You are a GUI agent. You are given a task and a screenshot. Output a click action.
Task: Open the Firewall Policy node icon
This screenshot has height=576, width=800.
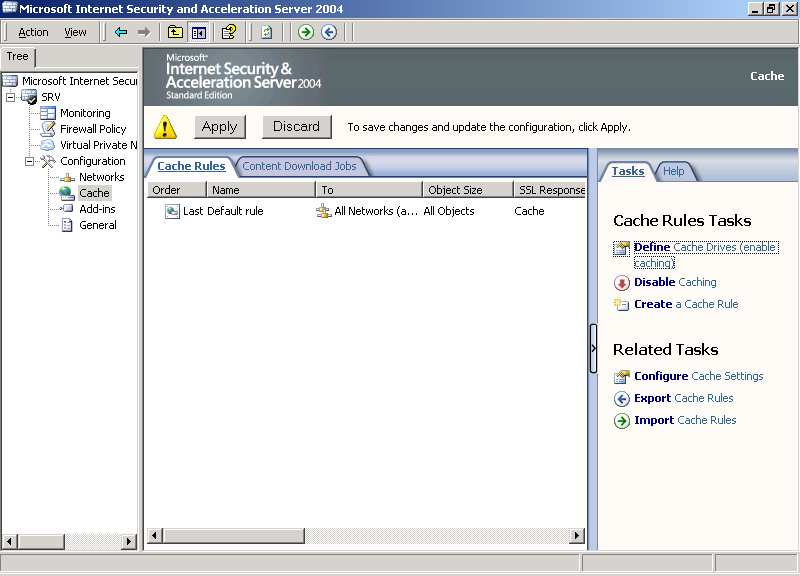47,129
